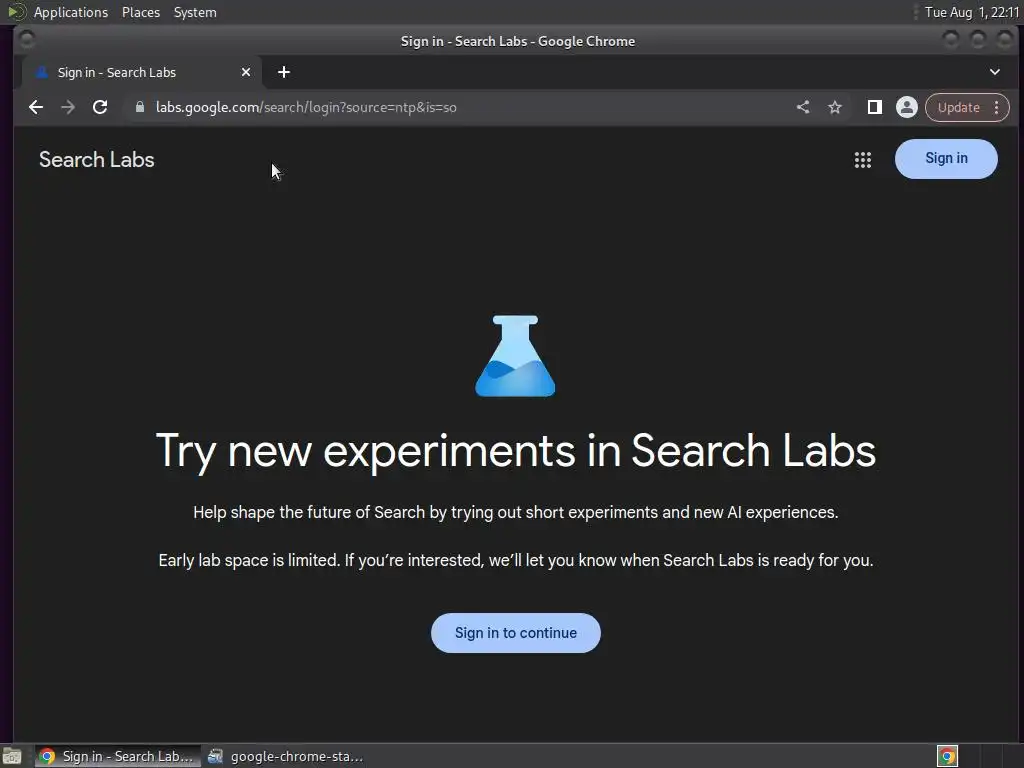Image resolution: width=1024 pixels, height=768 pixels.
Task: Switch to the google-chrome-sta... taskbar item
Action: click(286, 756)
